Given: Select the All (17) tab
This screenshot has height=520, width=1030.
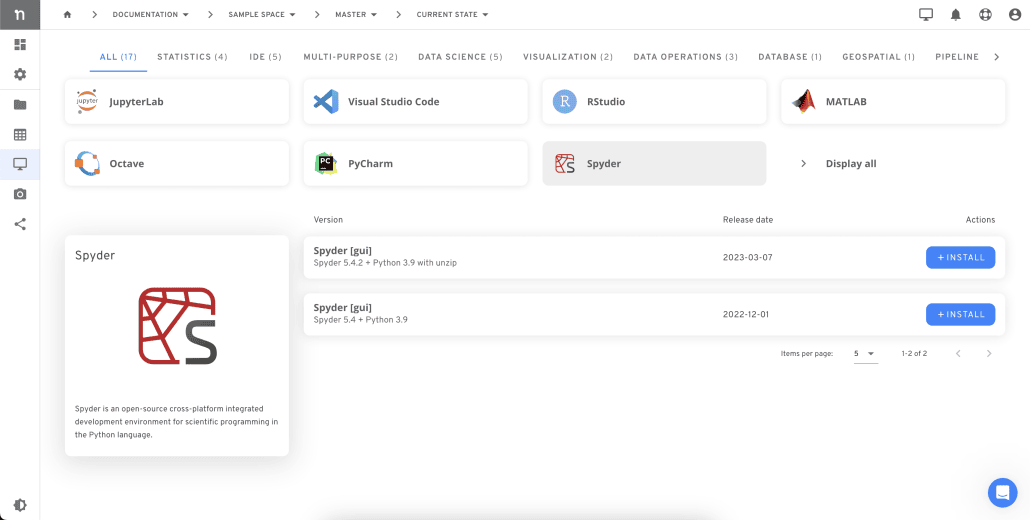Looking at the screenshot, I should pos(118,57).
